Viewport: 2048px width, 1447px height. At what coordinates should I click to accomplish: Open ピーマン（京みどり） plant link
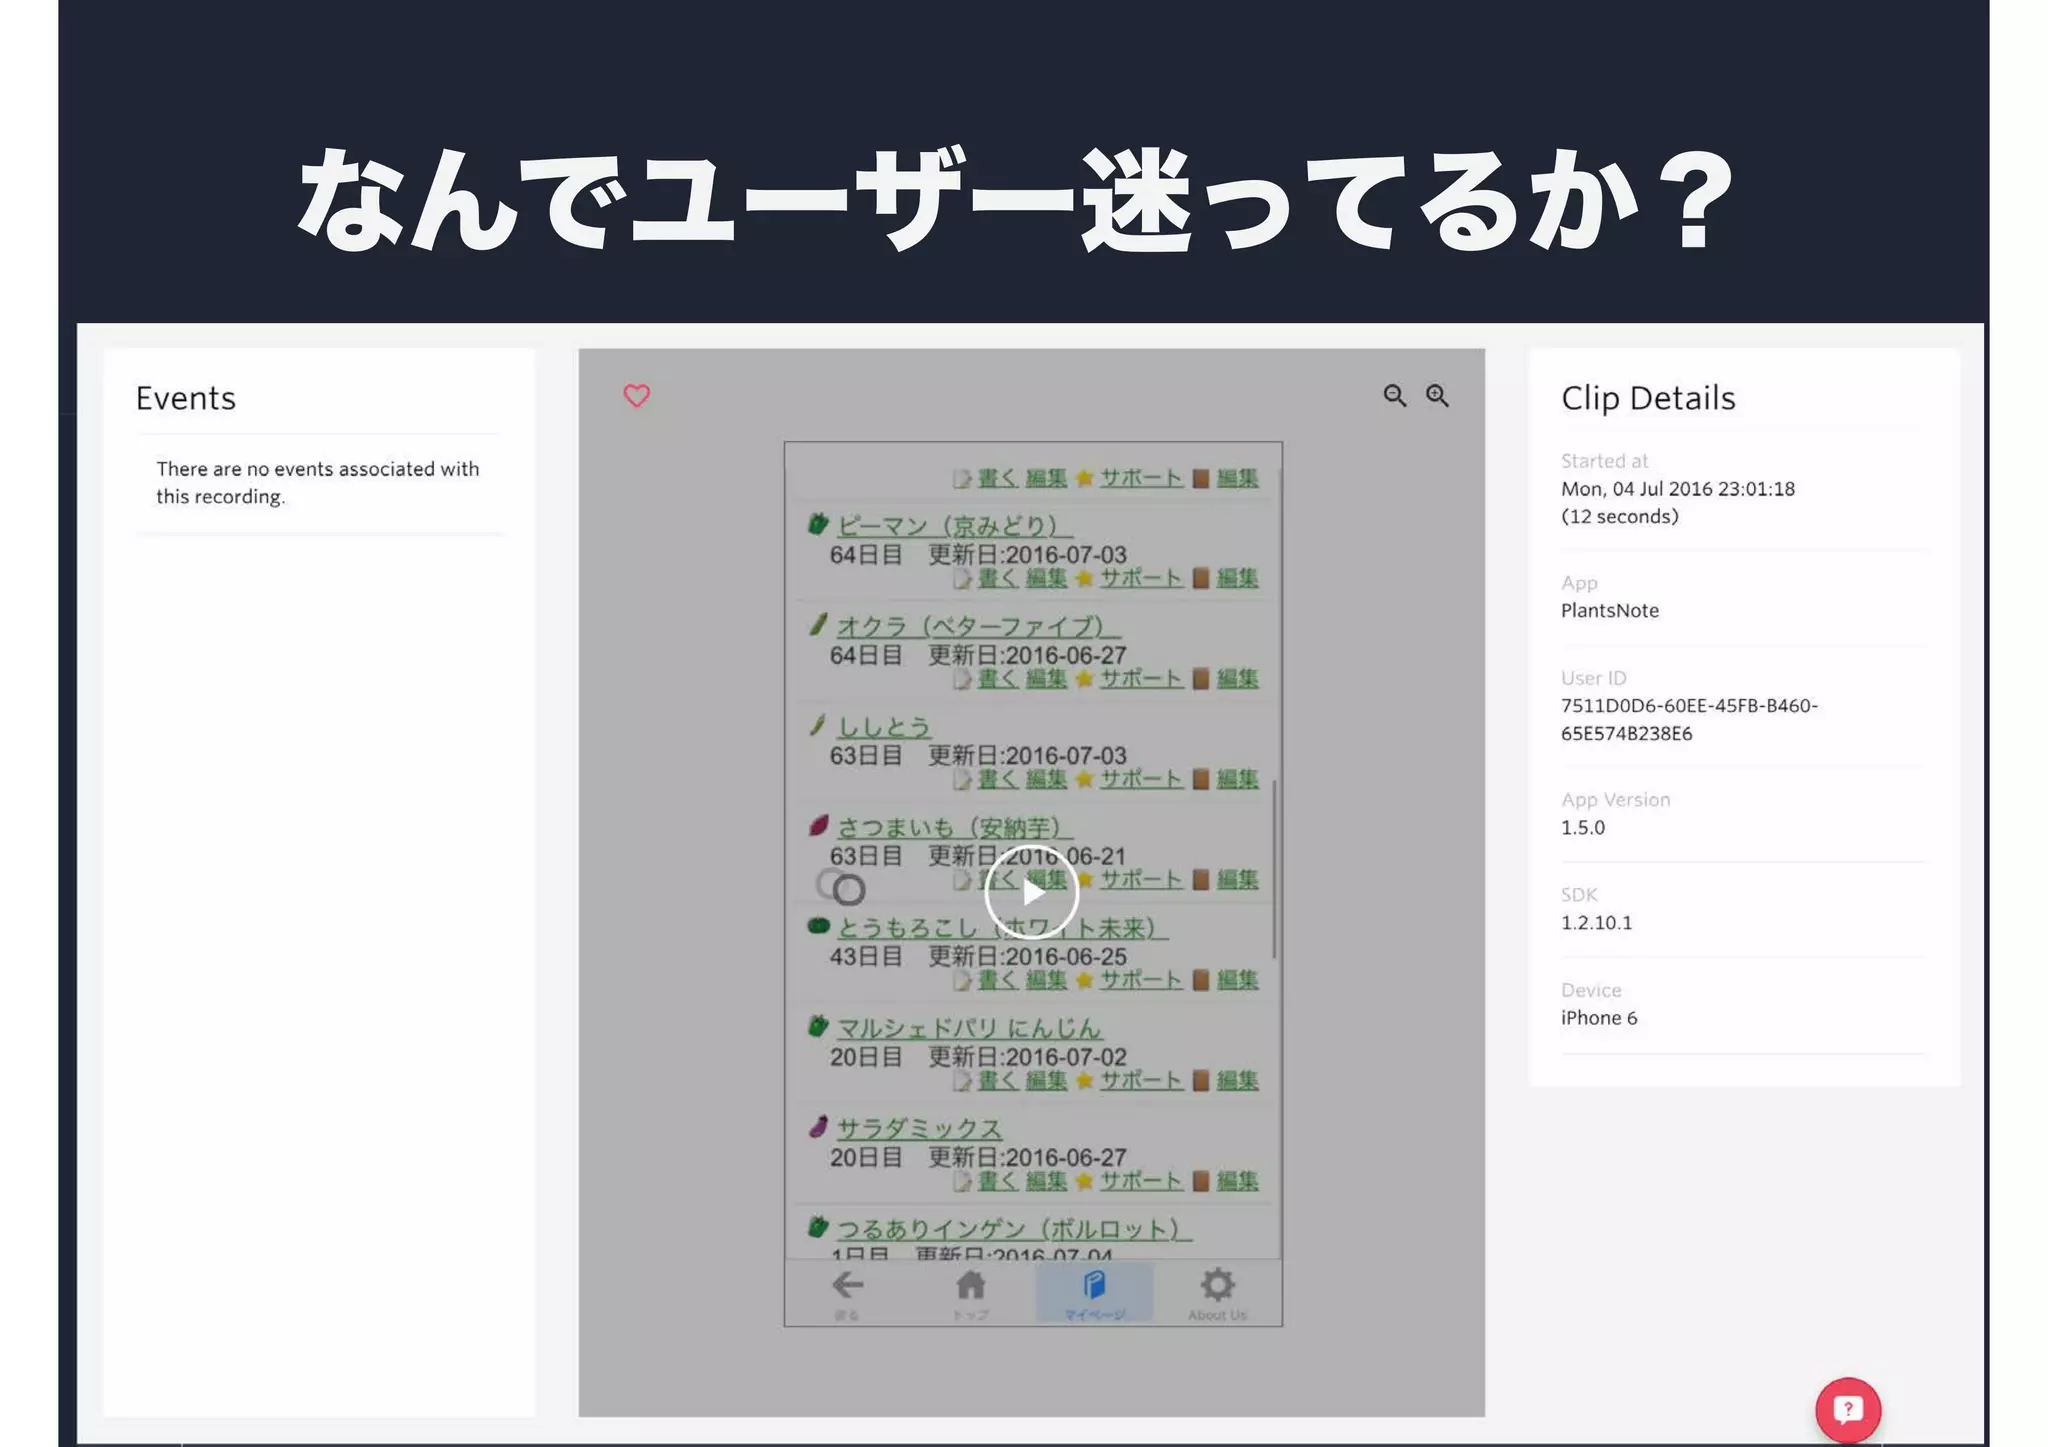[x=954, y=526]
